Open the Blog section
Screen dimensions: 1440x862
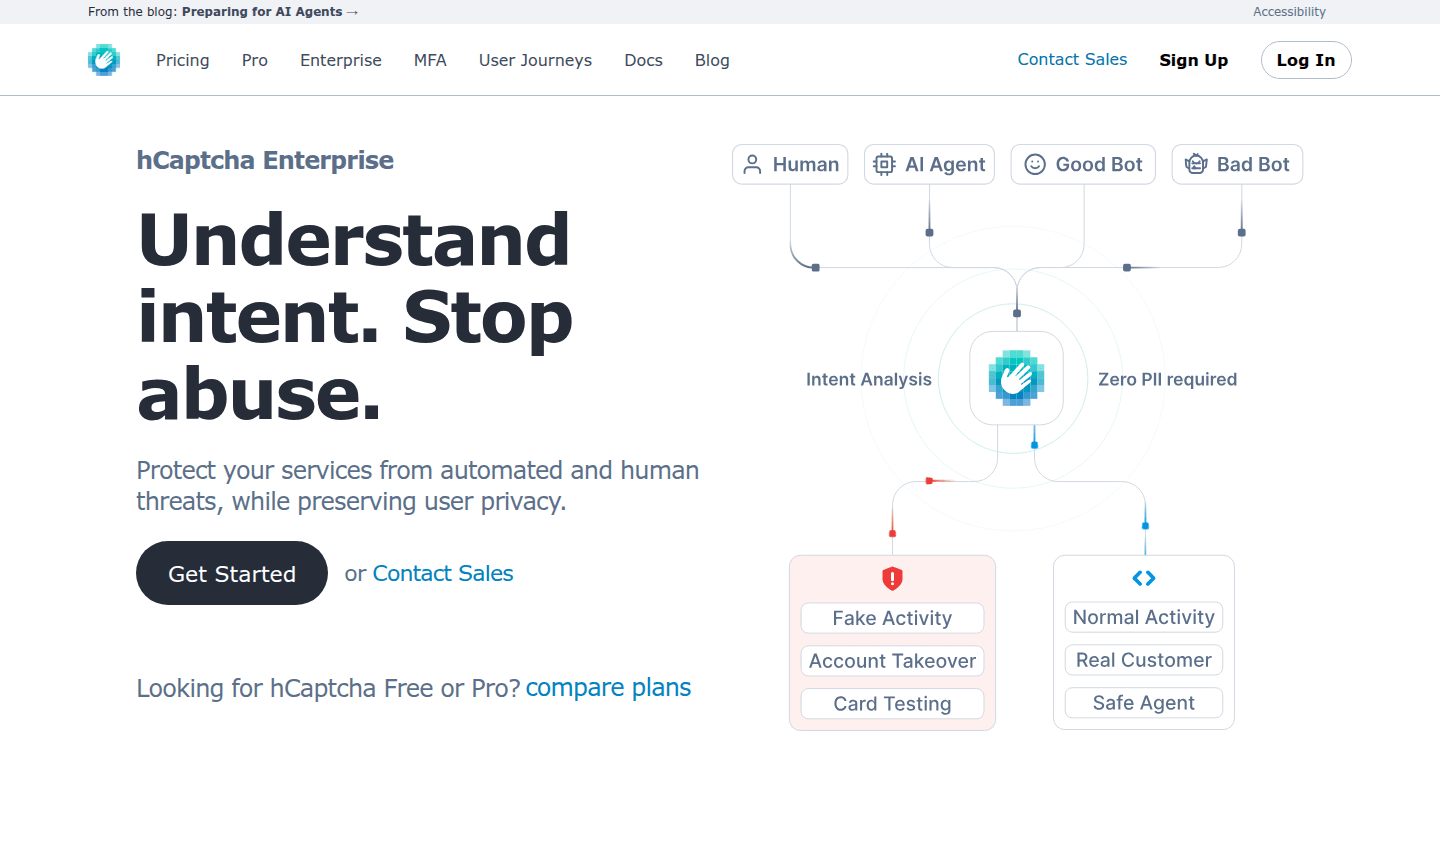tap(712, 60)
